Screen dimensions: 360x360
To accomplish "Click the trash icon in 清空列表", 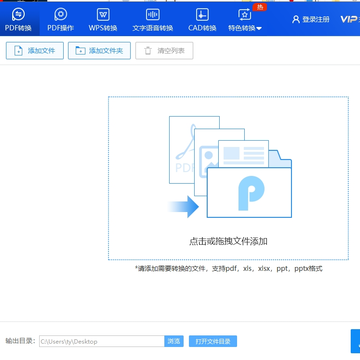I will pyautogui.click(x=148, y=51).
